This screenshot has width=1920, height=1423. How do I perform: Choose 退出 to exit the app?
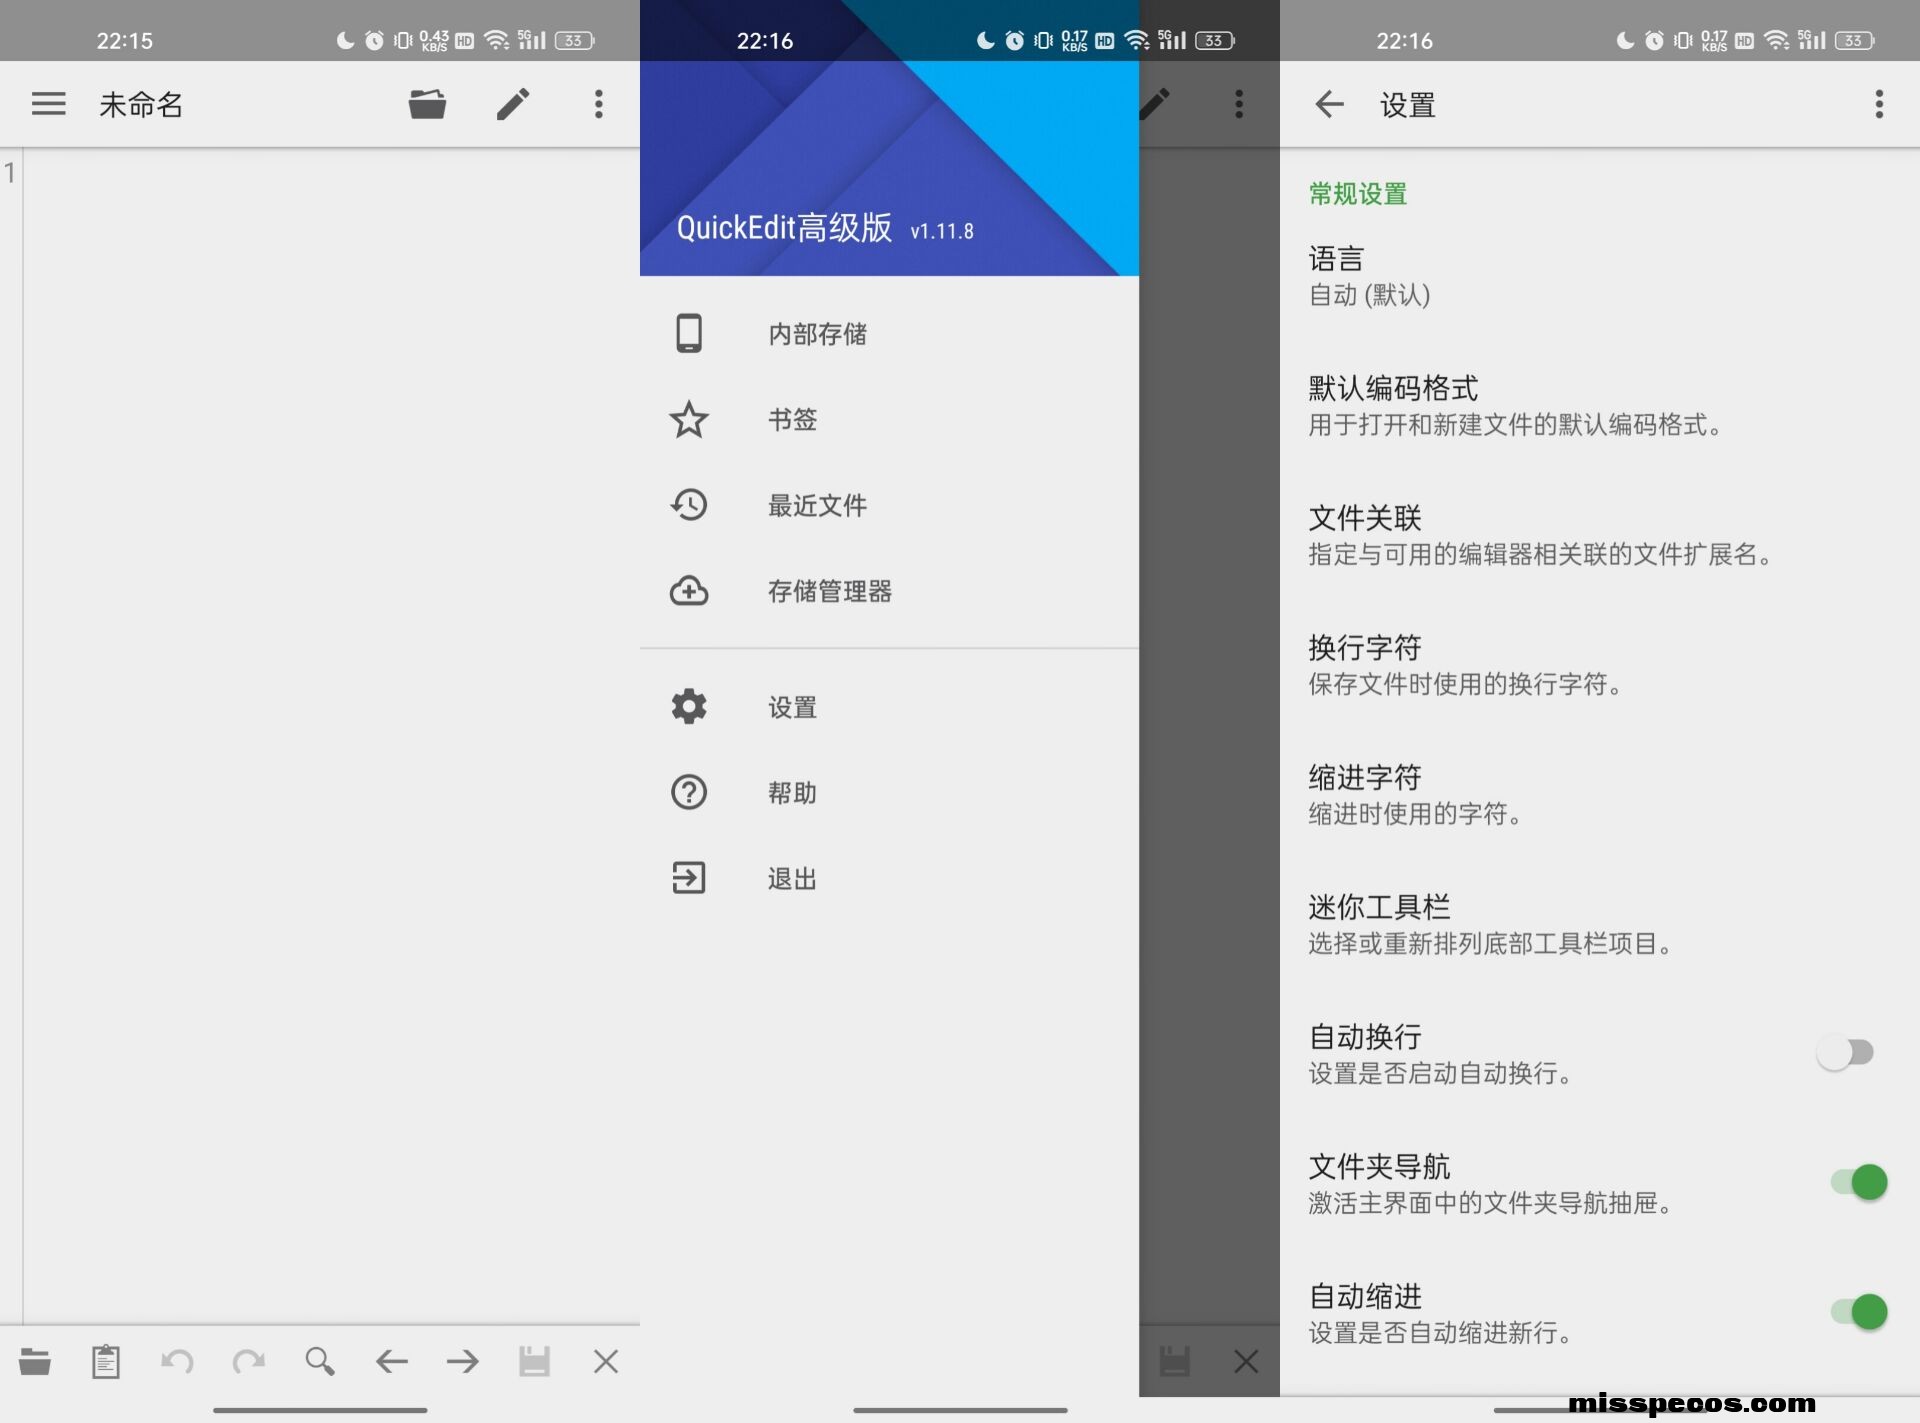coord(889,878)
